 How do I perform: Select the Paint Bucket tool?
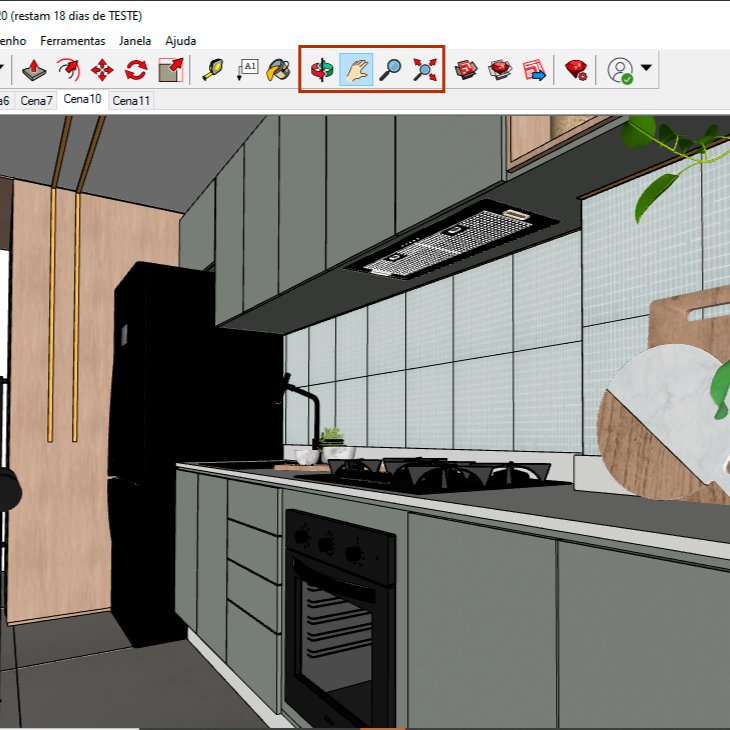point(278,70)
